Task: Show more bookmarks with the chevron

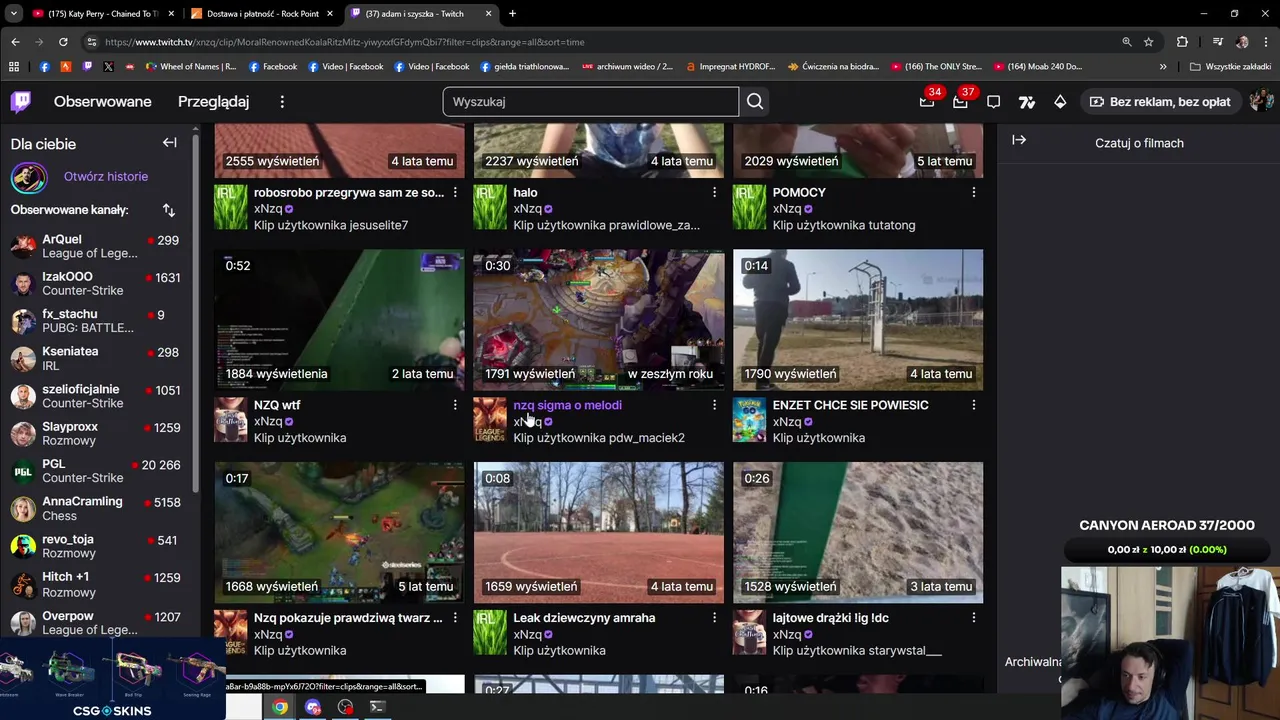Action: [1163, 67]
